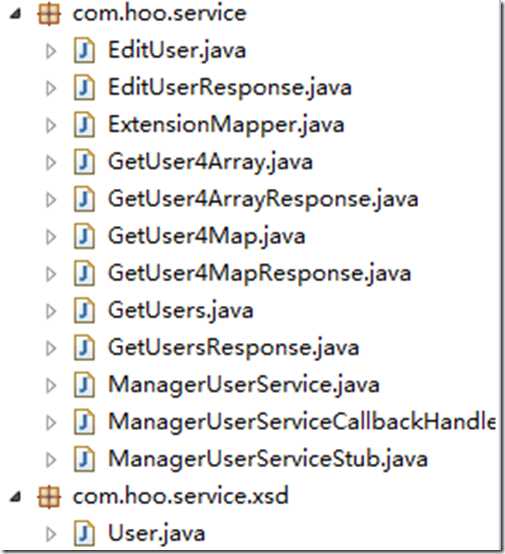Screen dimensions: 505x554
Task: Select GetUser4MapResponse.java file
Action: tap(260, 273)
